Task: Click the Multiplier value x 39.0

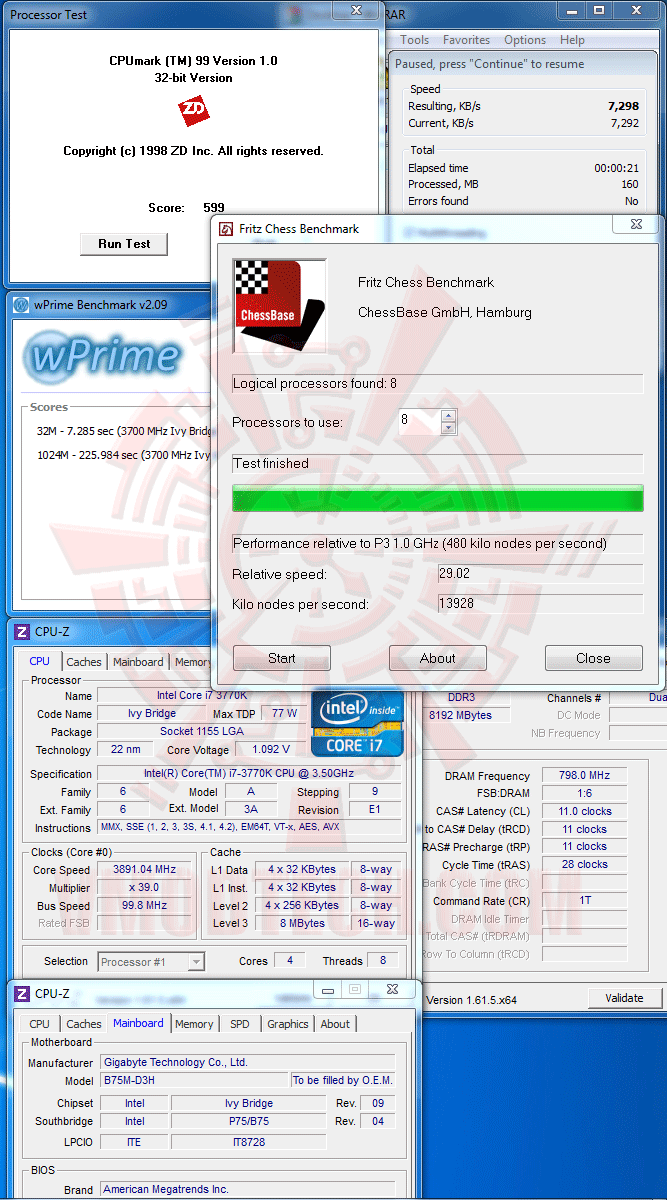Action: point(143,888)
